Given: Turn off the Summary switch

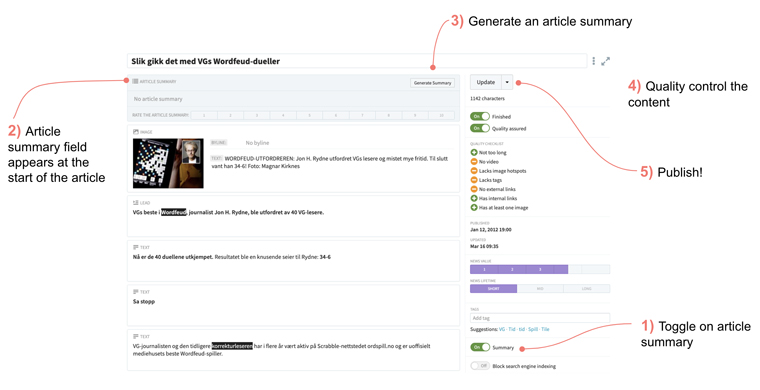Looking at the screenshot, I should [x=480, y=347].
